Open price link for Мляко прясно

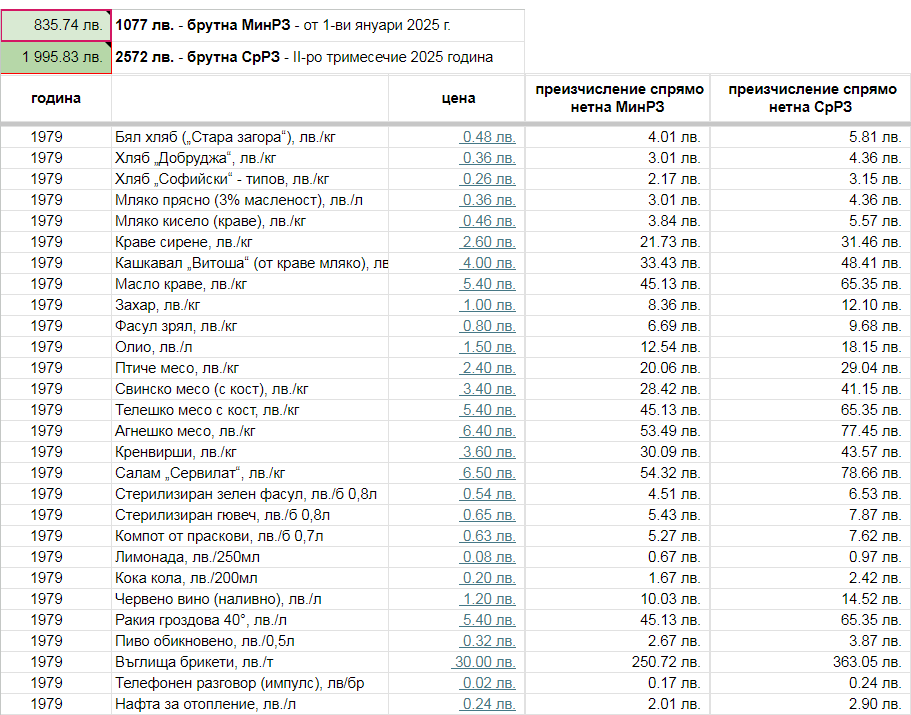tap(489, 200)
